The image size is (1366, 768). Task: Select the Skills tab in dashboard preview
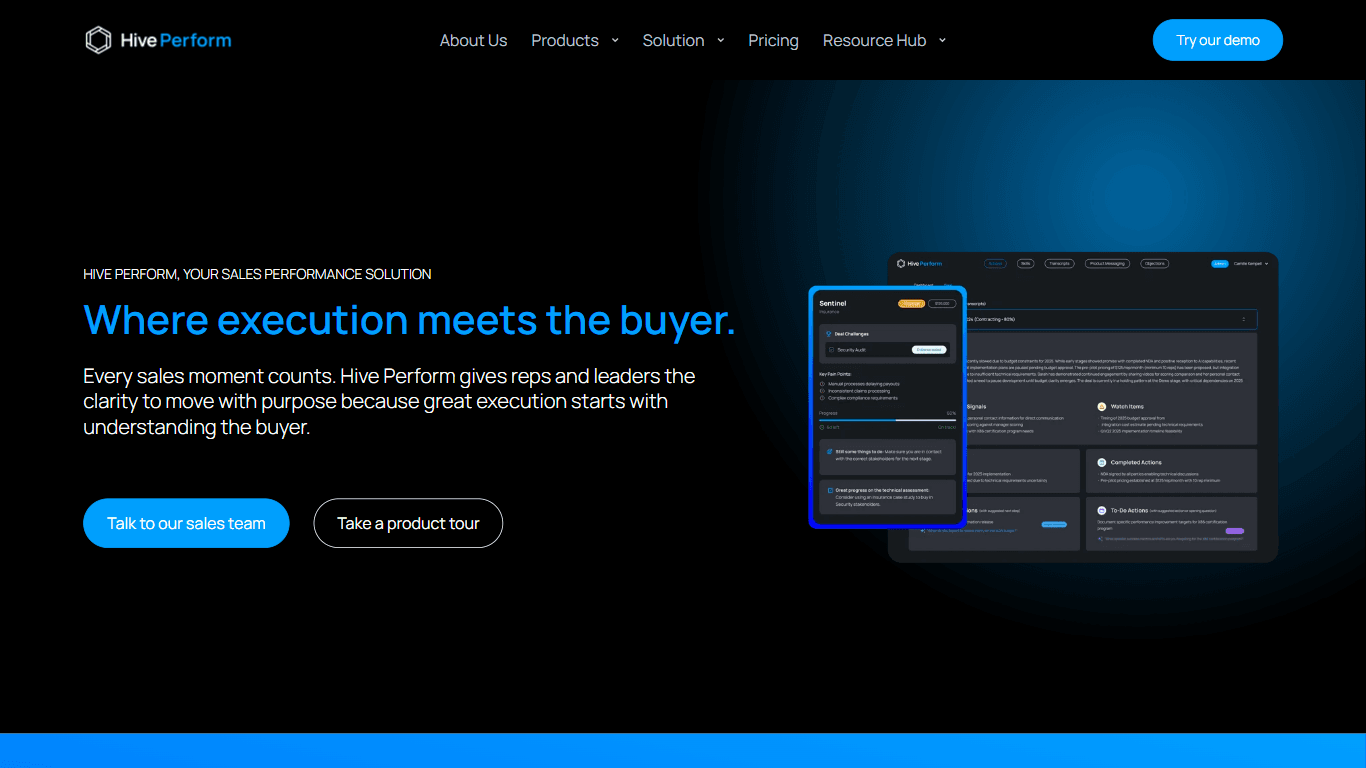point(1025,264)
